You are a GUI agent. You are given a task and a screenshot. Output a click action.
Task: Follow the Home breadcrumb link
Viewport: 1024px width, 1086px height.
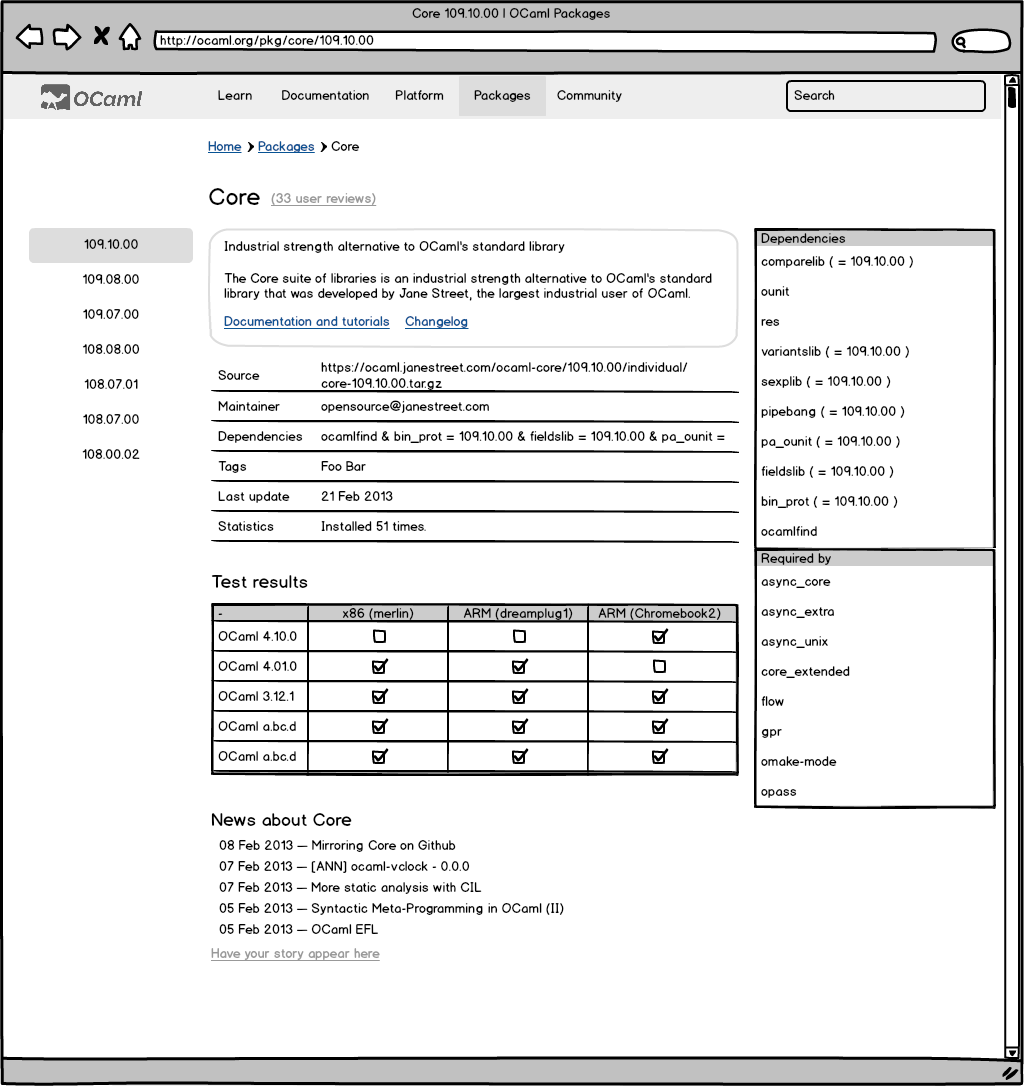pos(224,147)
